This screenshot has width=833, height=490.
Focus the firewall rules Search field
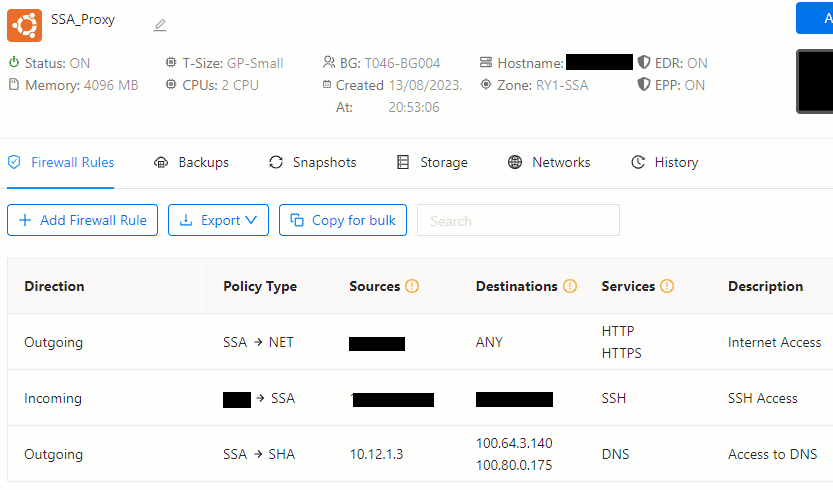[518, 220]
